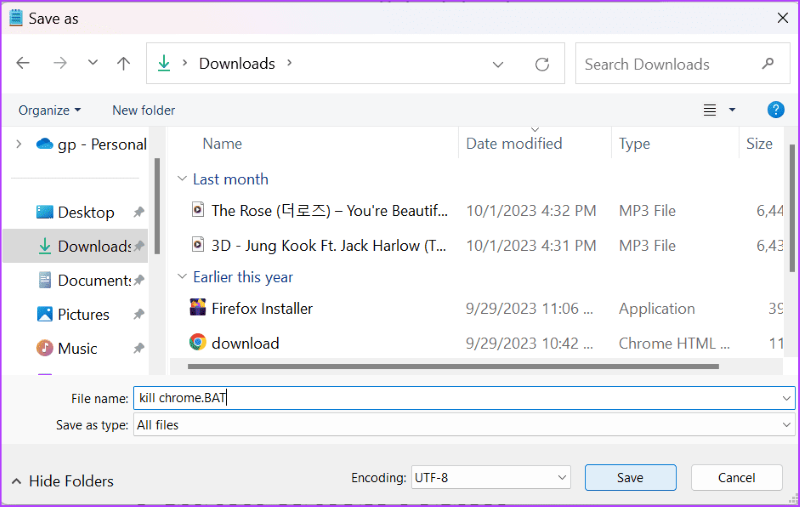Open Documents in the sidebar

[x=85, y=281]
